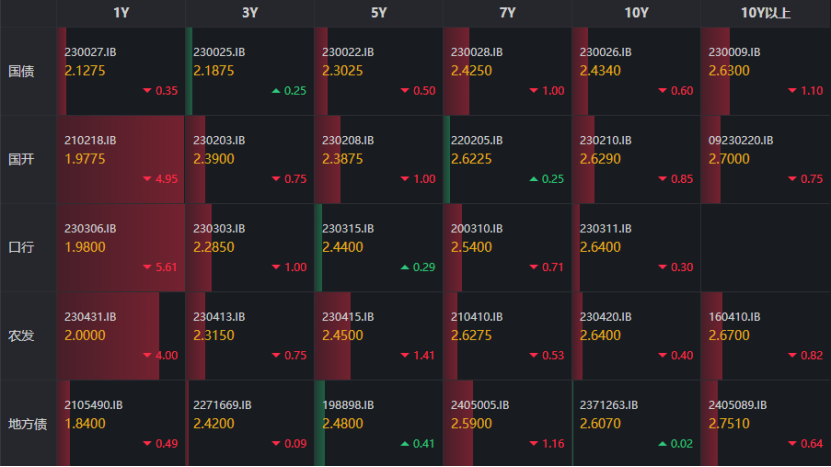Open bond code 2371263.IB
This screenshot has height=467, width=831.
coord(609,405)
